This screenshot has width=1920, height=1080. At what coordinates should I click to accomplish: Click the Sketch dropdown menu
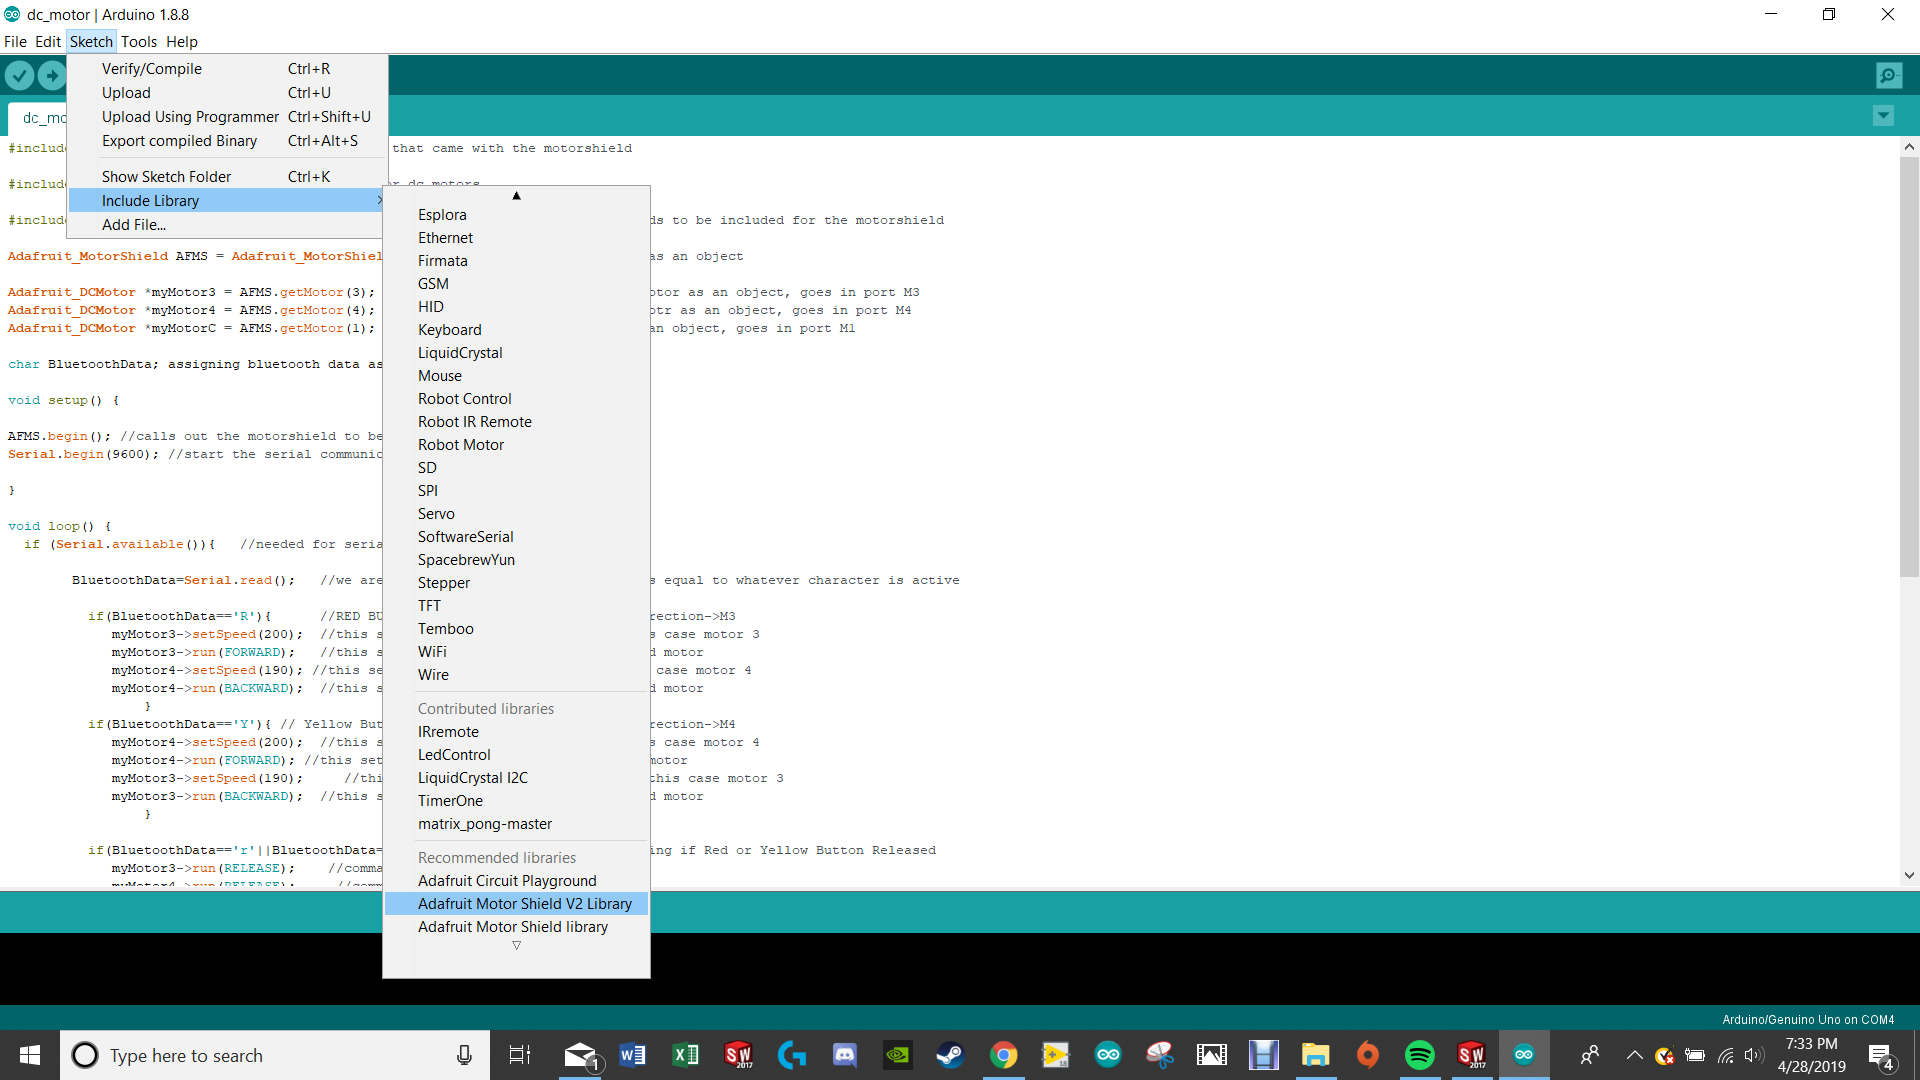(88, 41)
